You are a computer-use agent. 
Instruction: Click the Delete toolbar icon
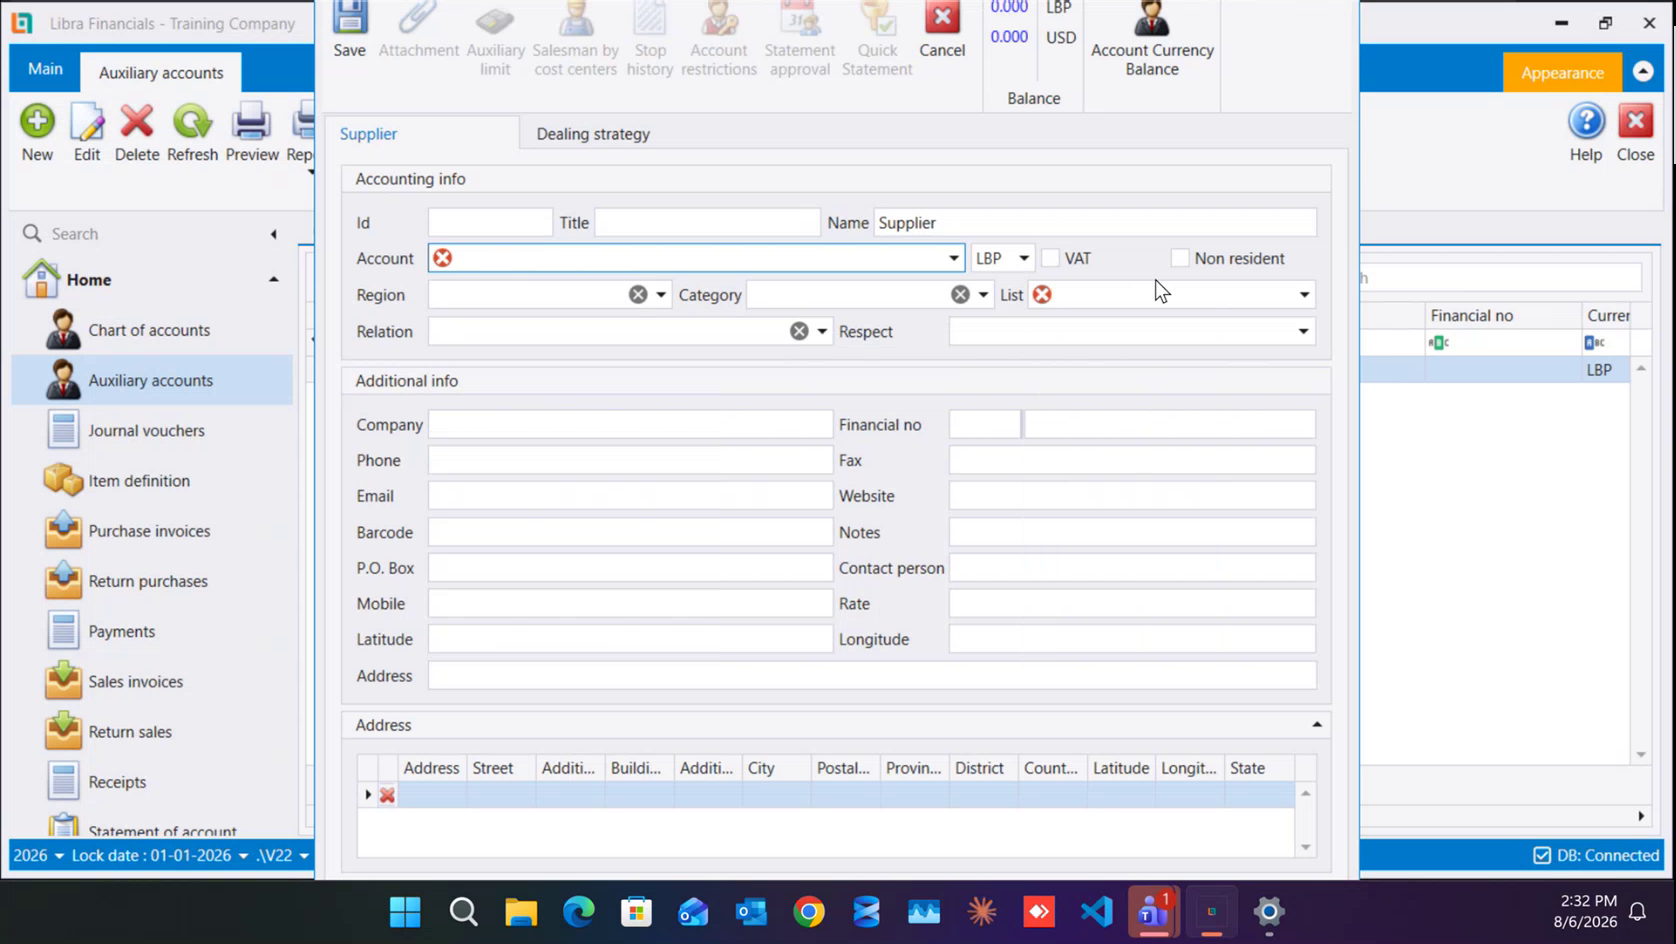coord(137,133)
